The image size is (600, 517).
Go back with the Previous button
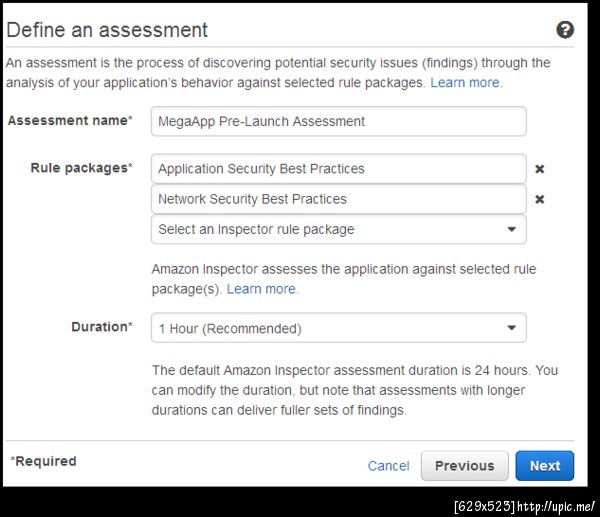[x=464, y=466]
